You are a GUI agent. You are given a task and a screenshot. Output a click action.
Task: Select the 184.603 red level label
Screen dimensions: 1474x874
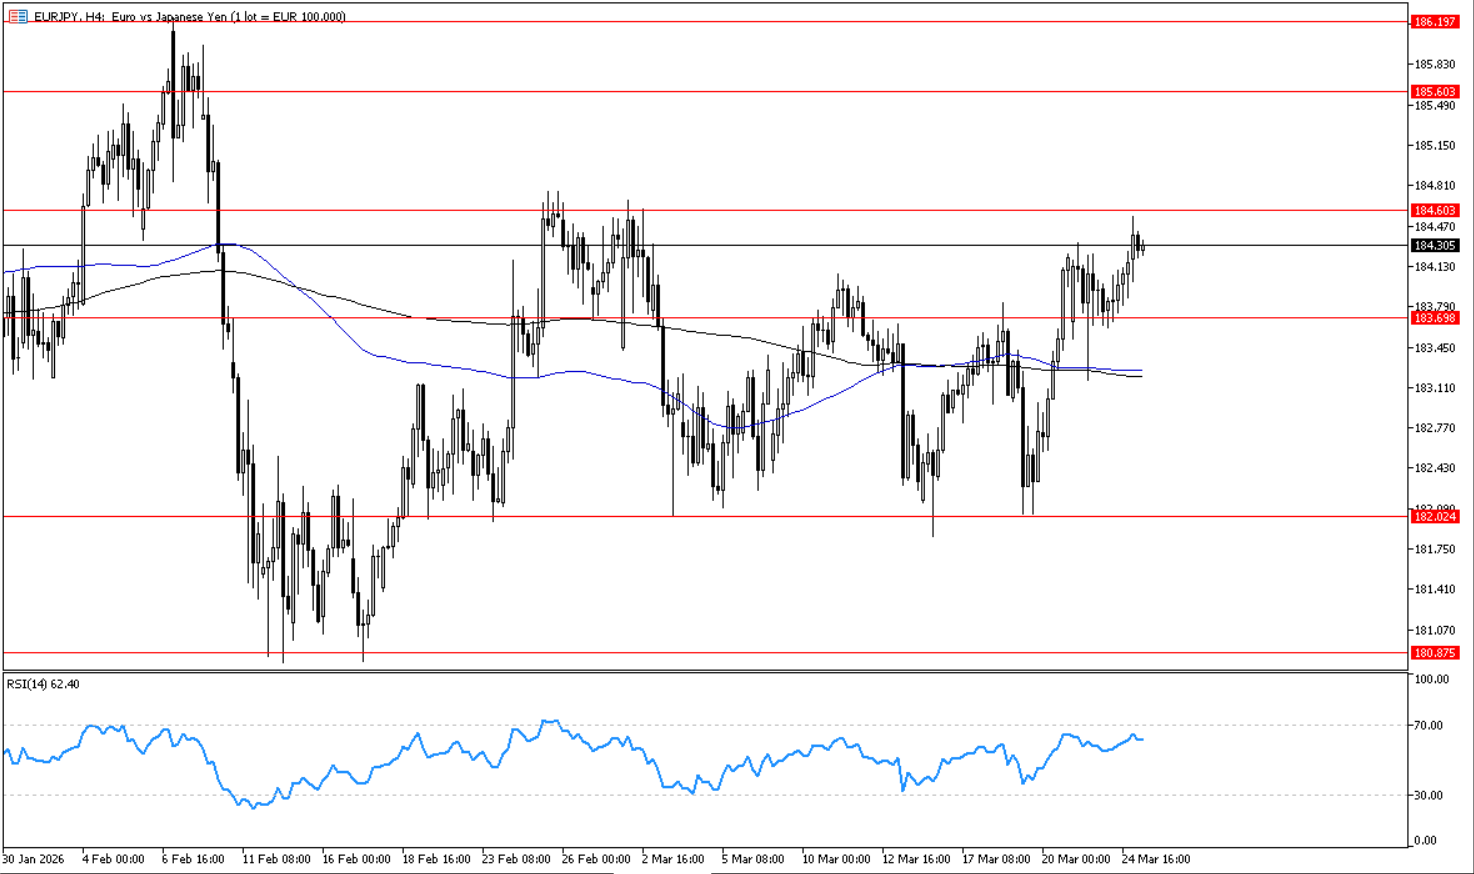[1434, 211]
